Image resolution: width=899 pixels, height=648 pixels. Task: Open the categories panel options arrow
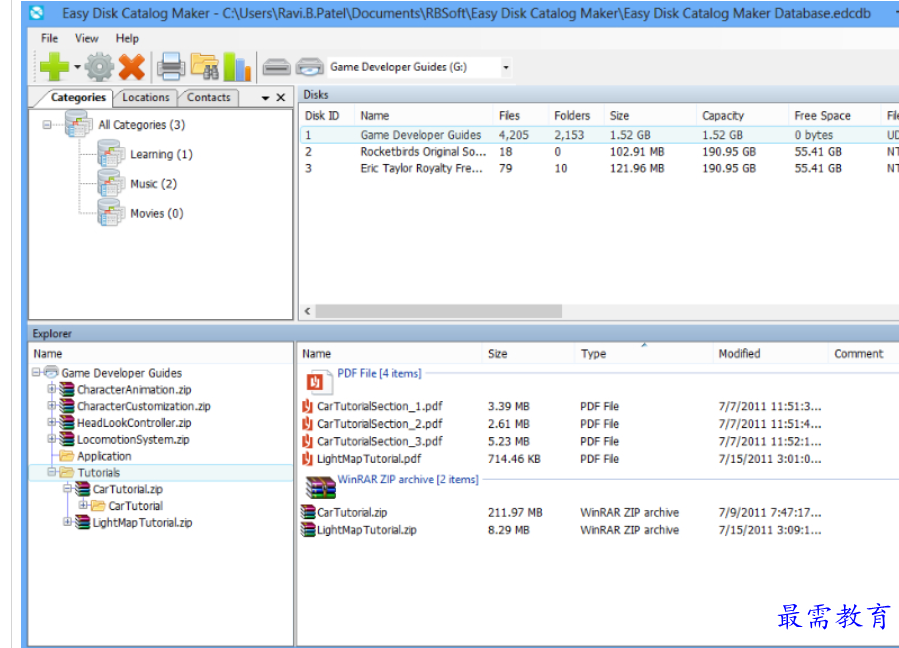click(x=265, y=98)
